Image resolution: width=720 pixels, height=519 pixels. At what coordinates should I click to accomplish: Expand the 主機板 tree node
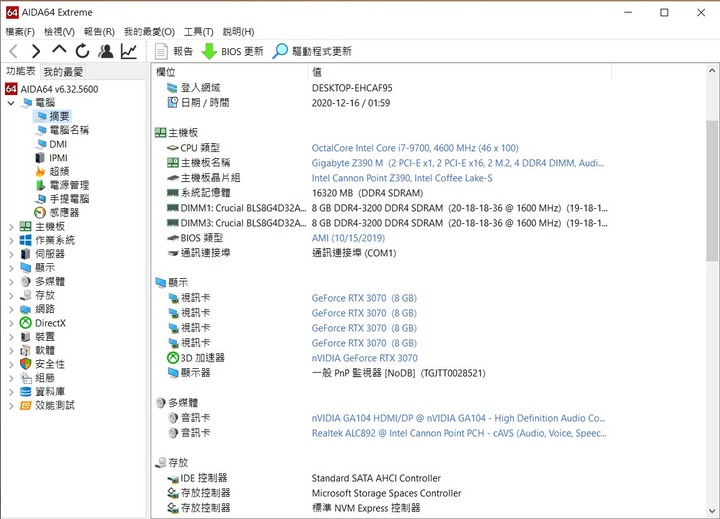coord(11,226)
